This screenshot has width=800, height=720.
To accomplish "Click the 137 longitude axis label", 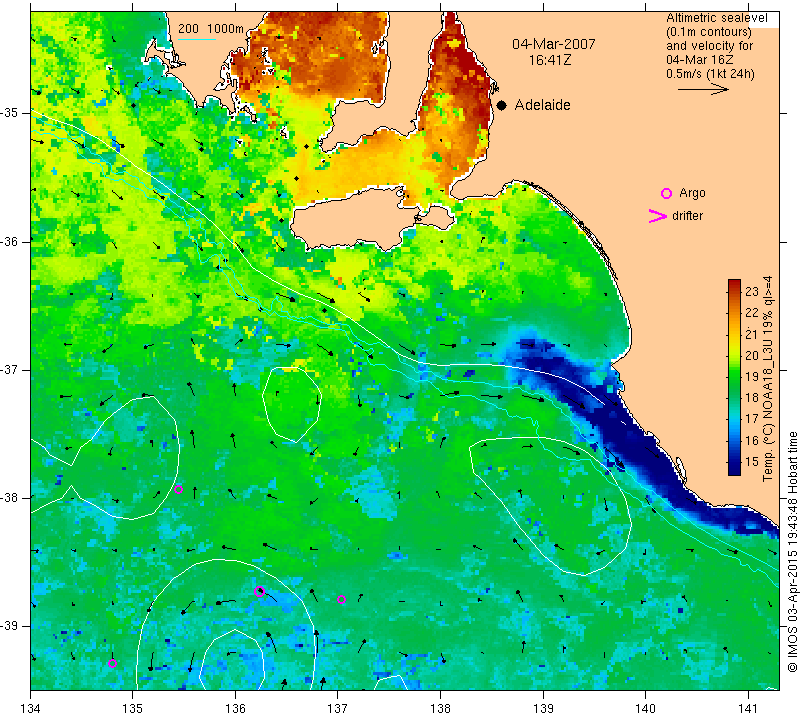I will 338,709.
